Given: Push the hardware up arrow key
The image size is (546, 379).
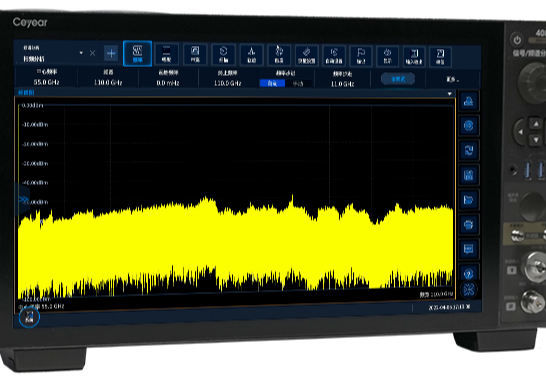Looking at the screenshot, I should [536, 124].
